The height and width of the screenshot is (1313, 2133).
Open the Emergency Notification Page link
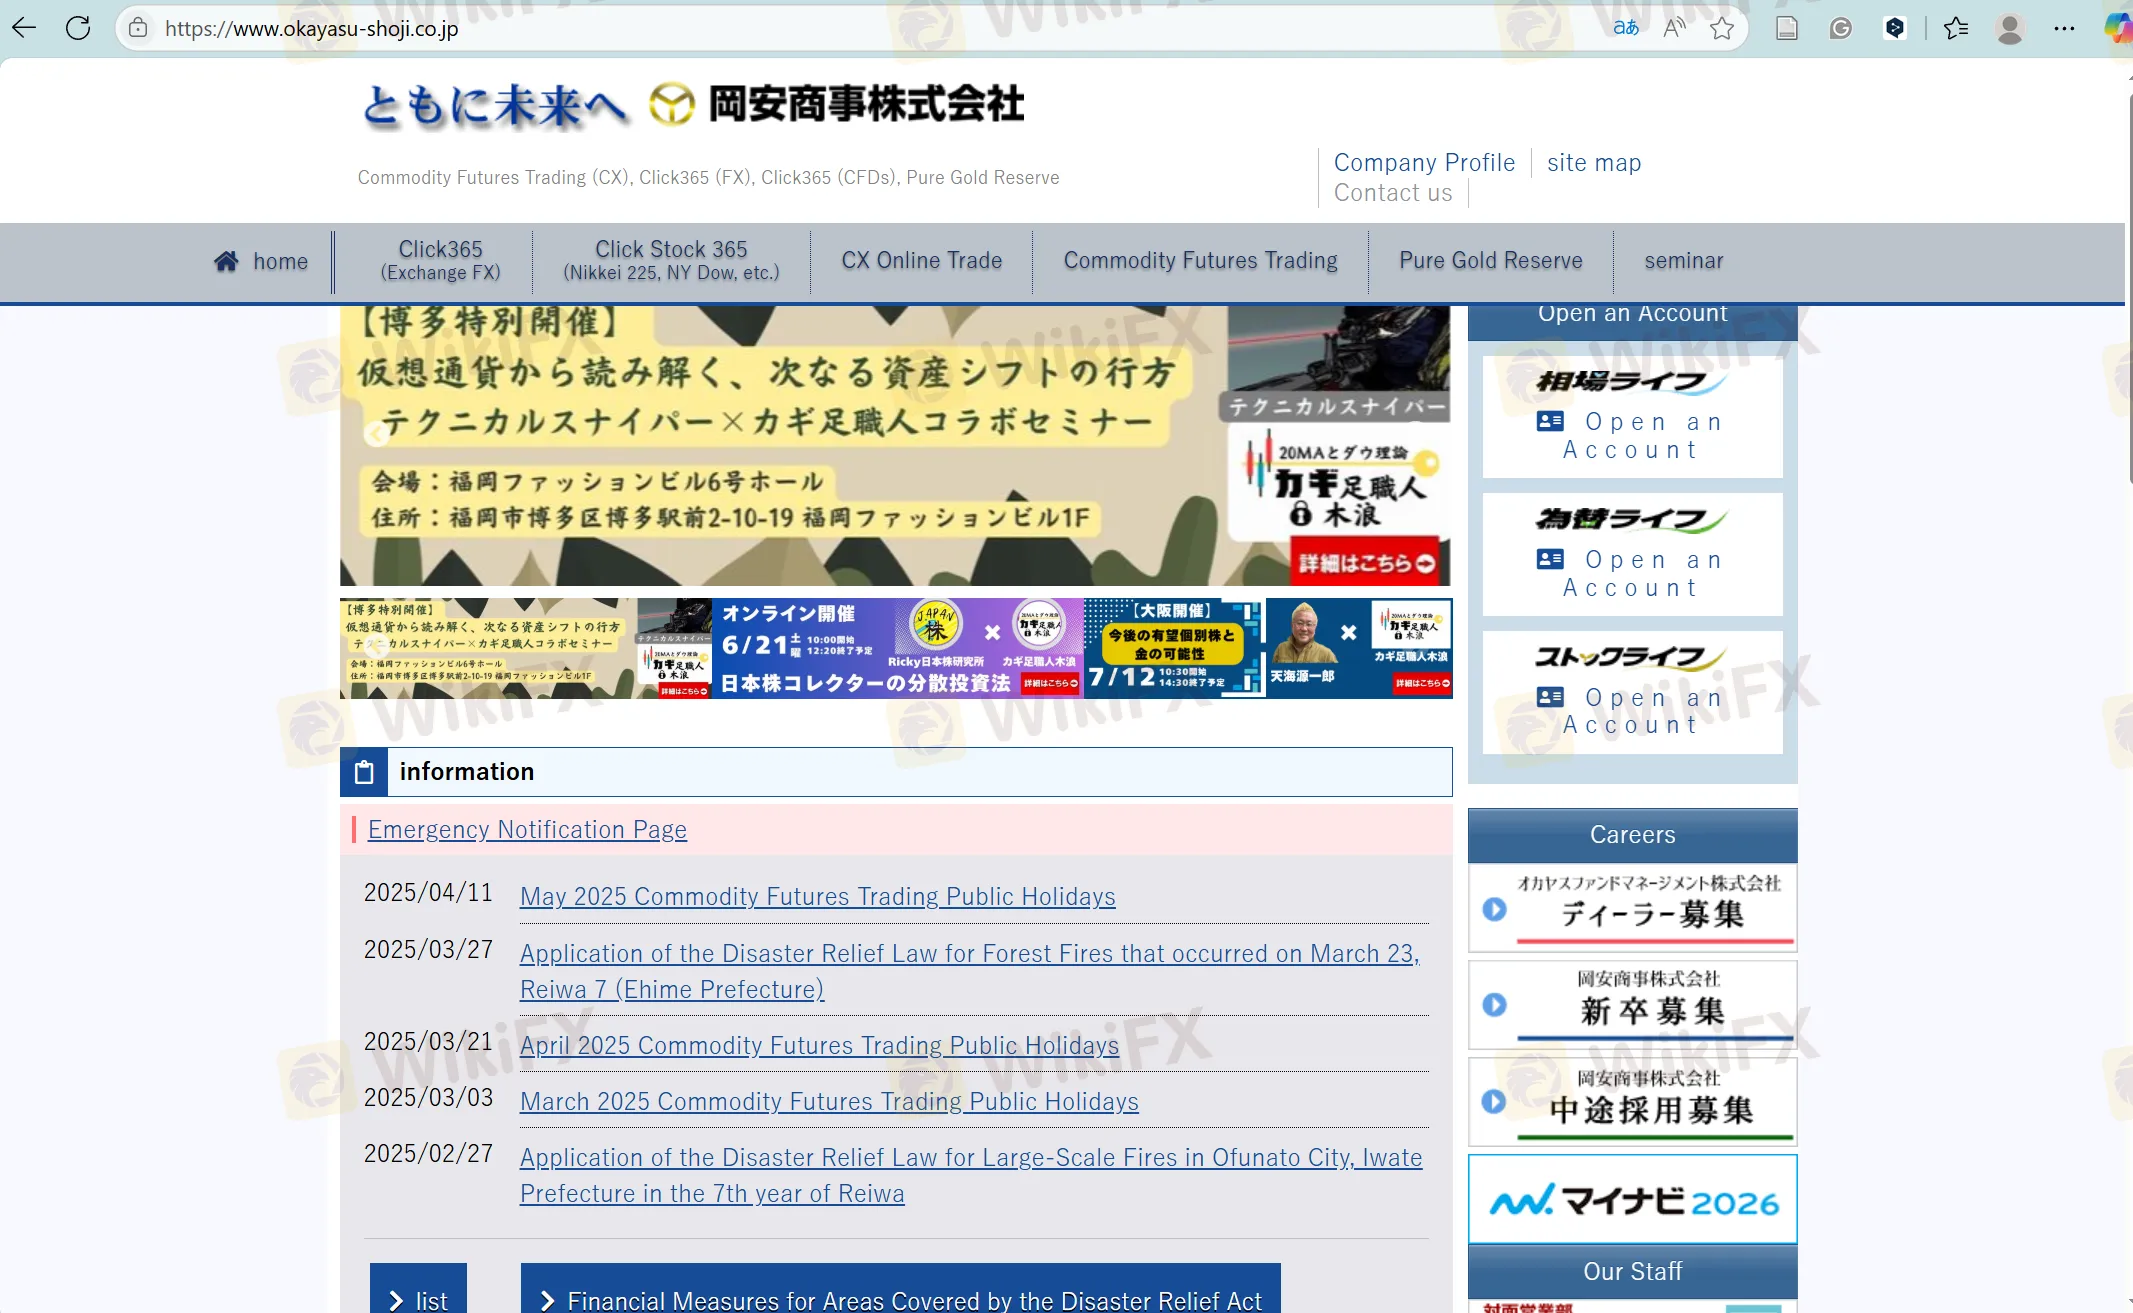tap(527, 829)
